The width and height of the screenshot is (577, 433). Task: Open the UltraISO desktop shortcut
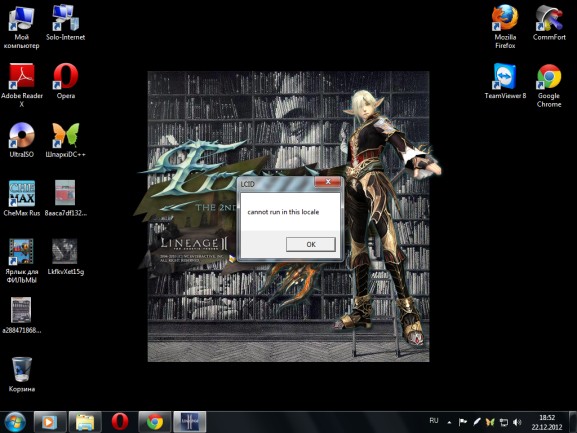21,140
